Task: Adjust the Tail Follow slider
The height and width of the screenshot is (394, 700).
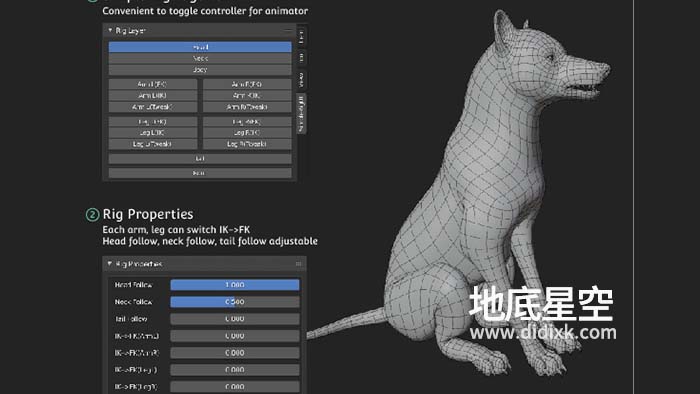Action: pos(235,319)
